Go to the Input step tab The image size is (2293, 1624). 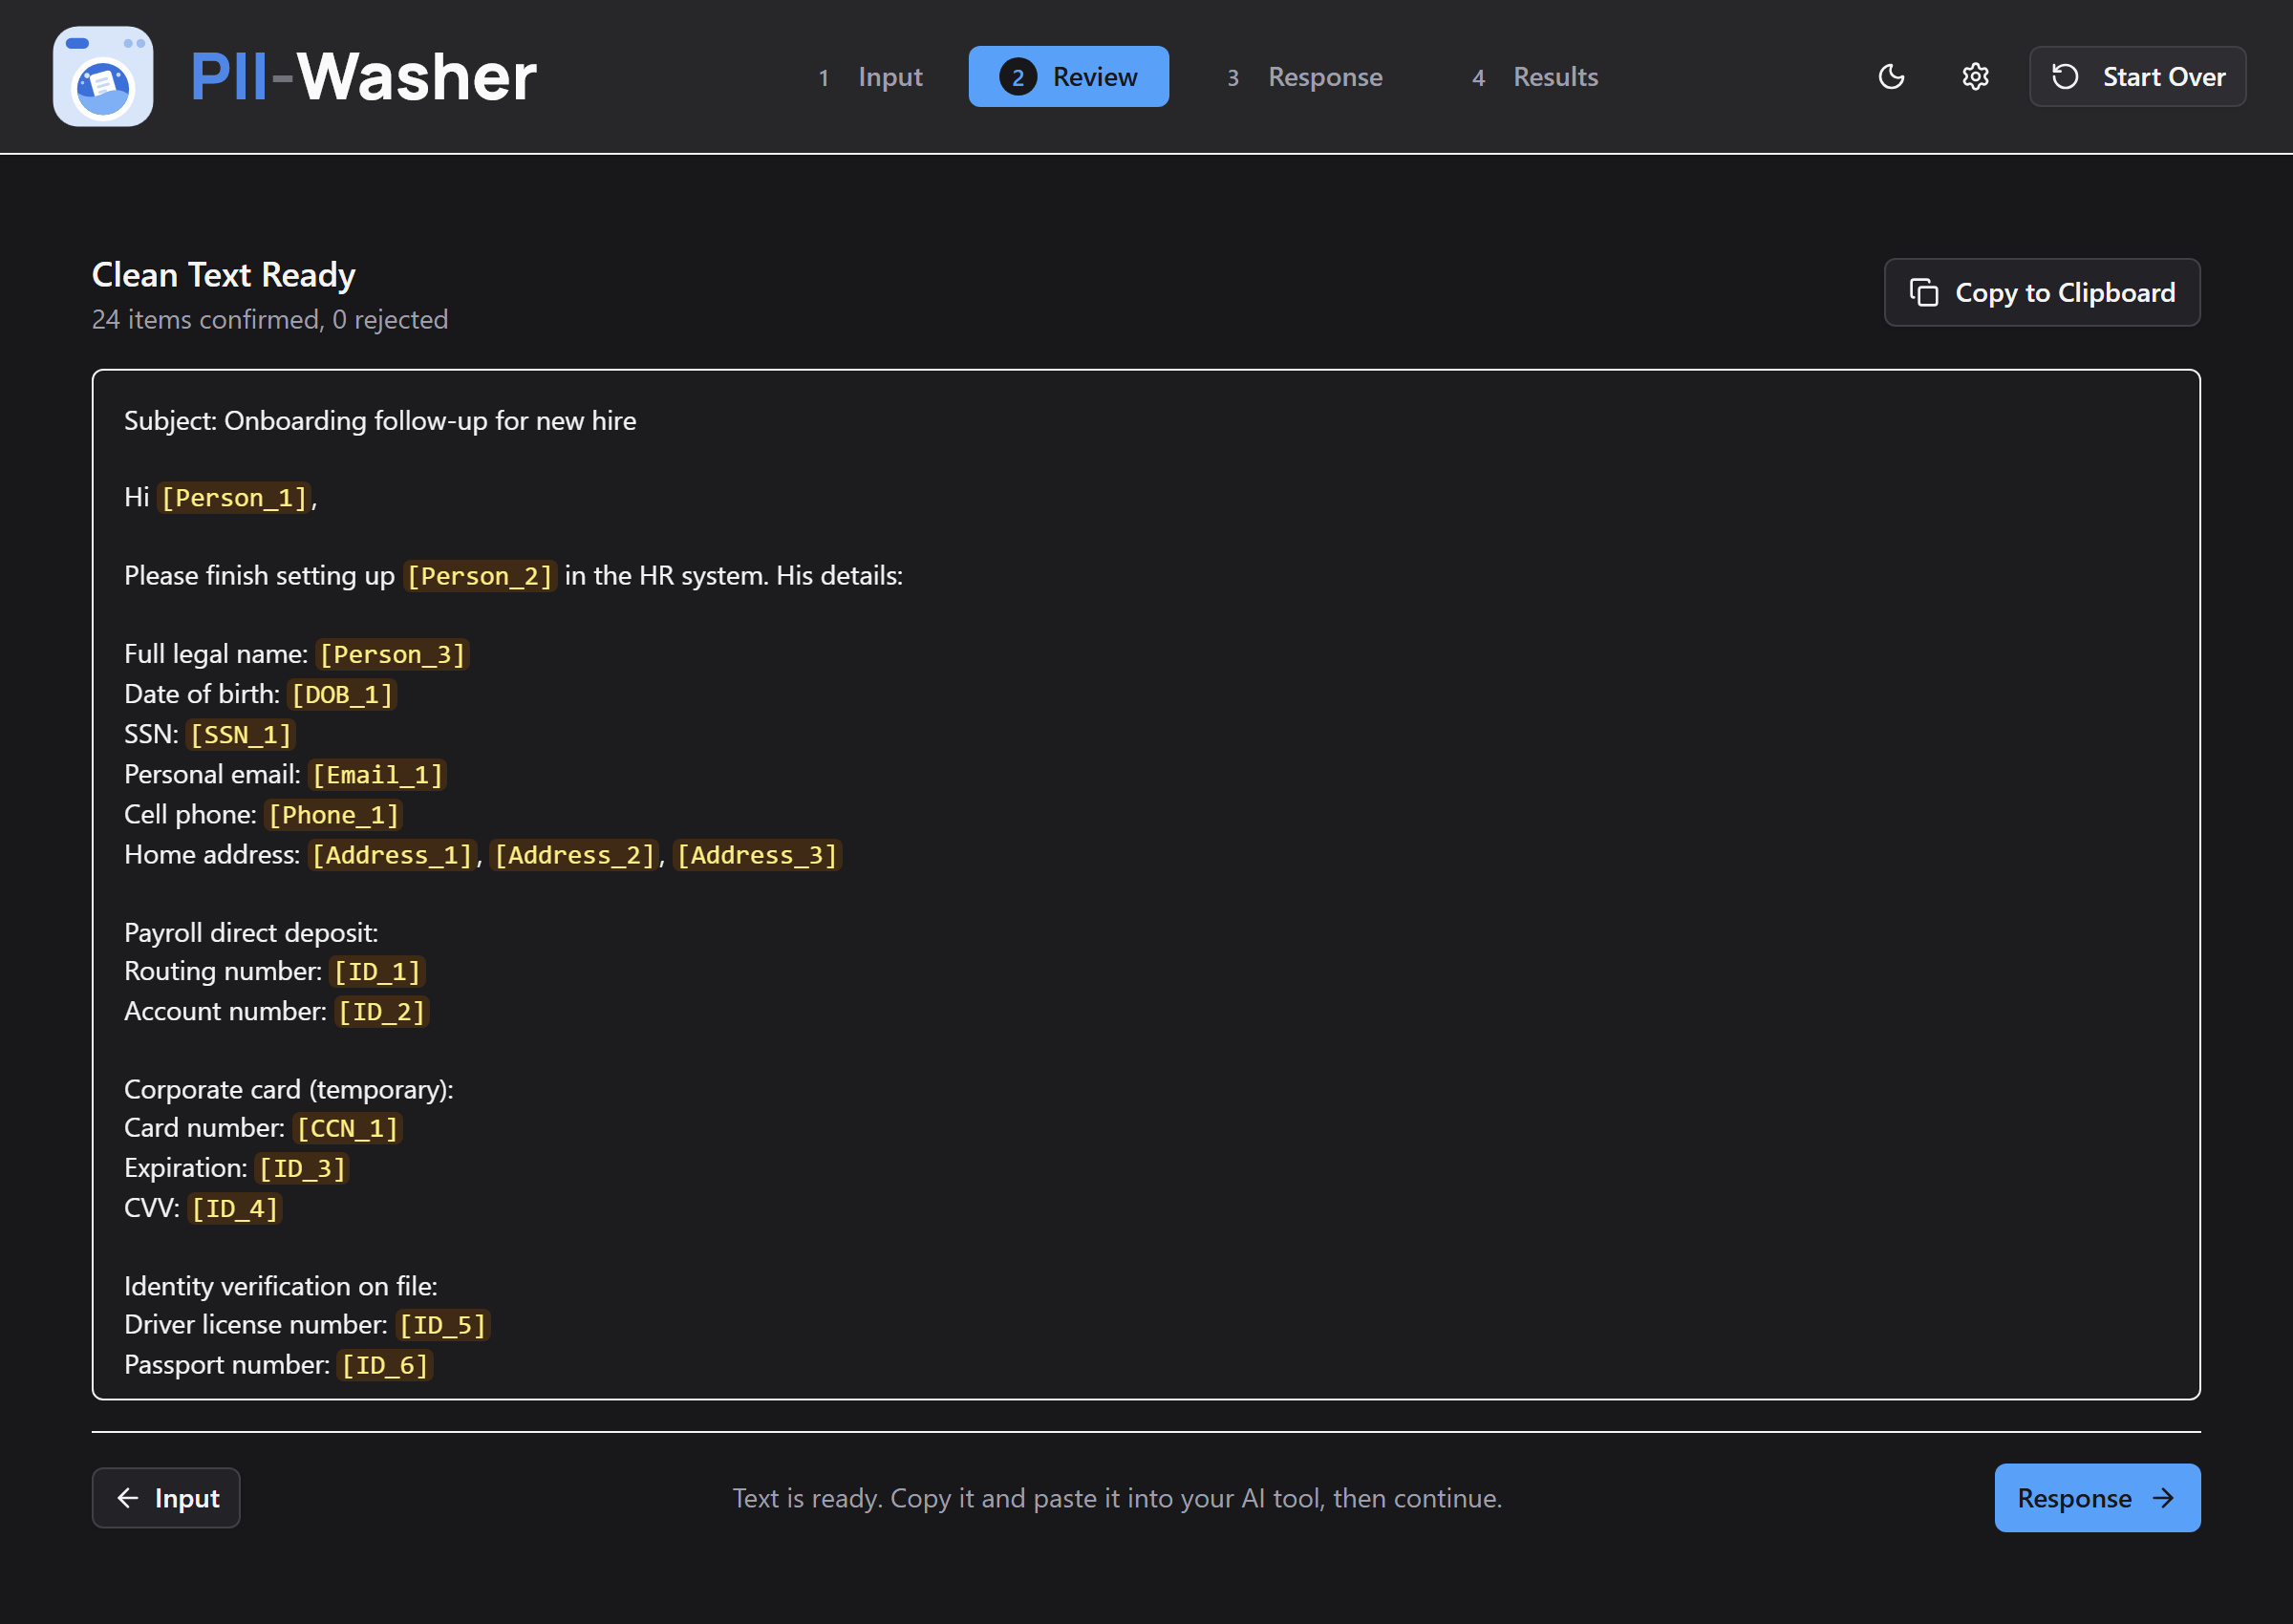point(869,76)
